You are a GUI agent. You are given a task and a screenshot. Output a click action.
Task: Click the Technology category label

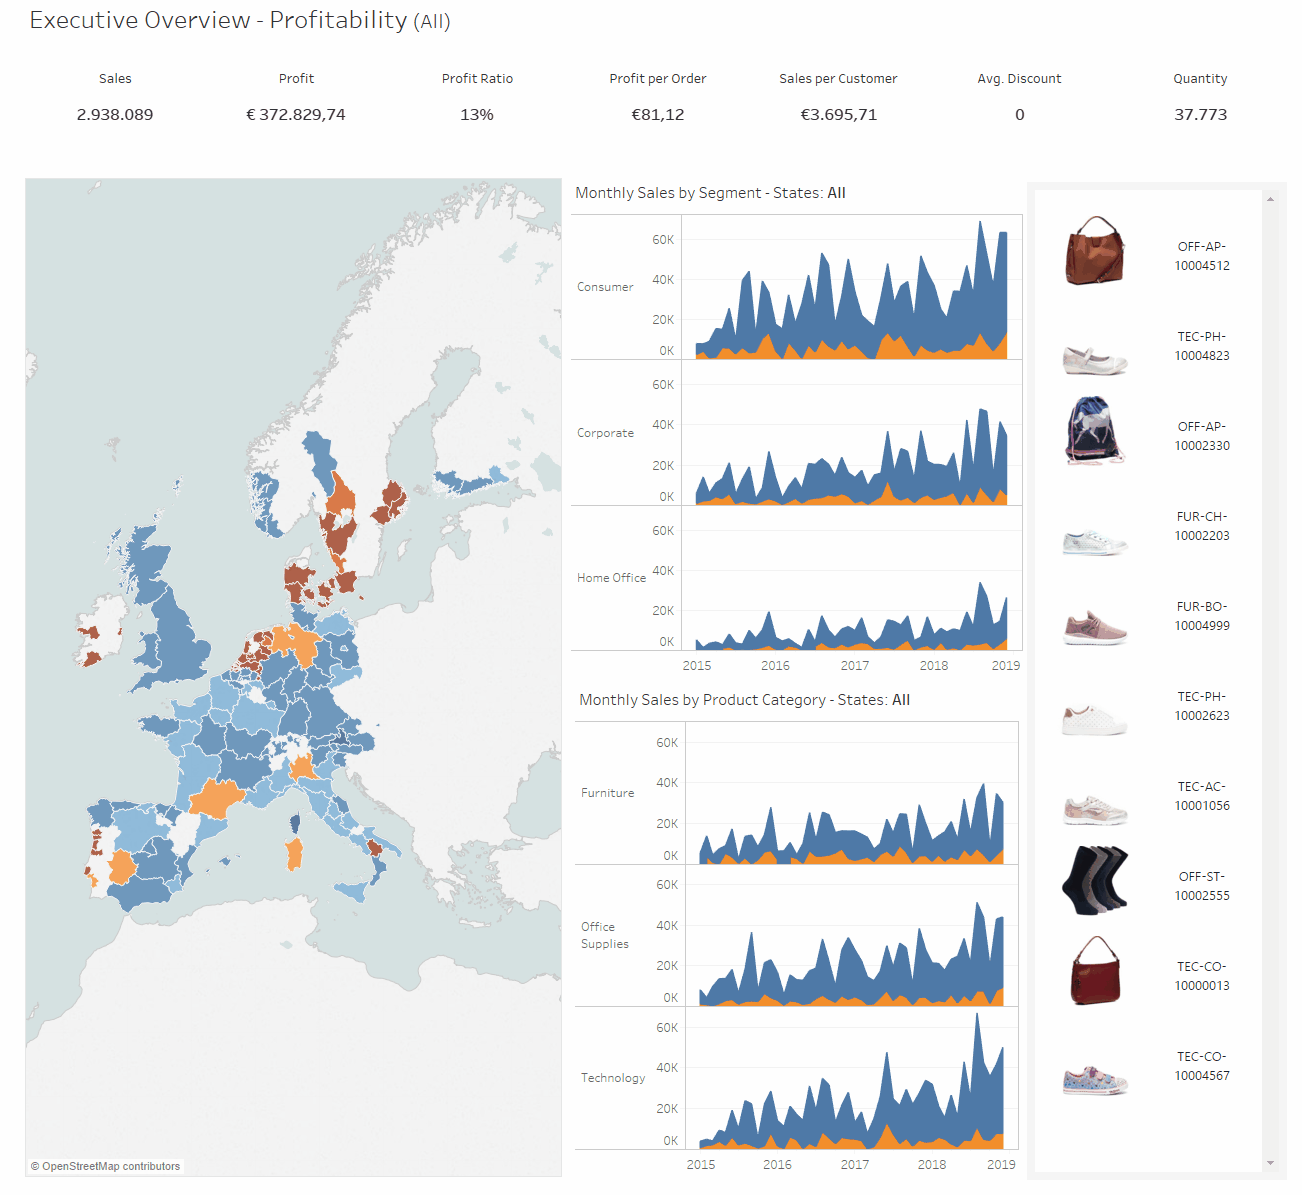(x=612, y=1078)
